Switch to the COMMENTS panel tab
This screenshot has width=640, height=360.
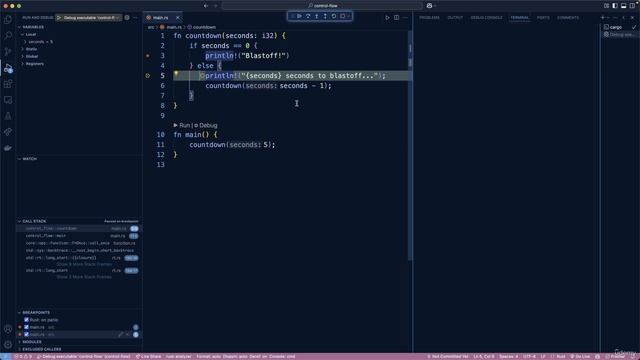click(568, 18)
